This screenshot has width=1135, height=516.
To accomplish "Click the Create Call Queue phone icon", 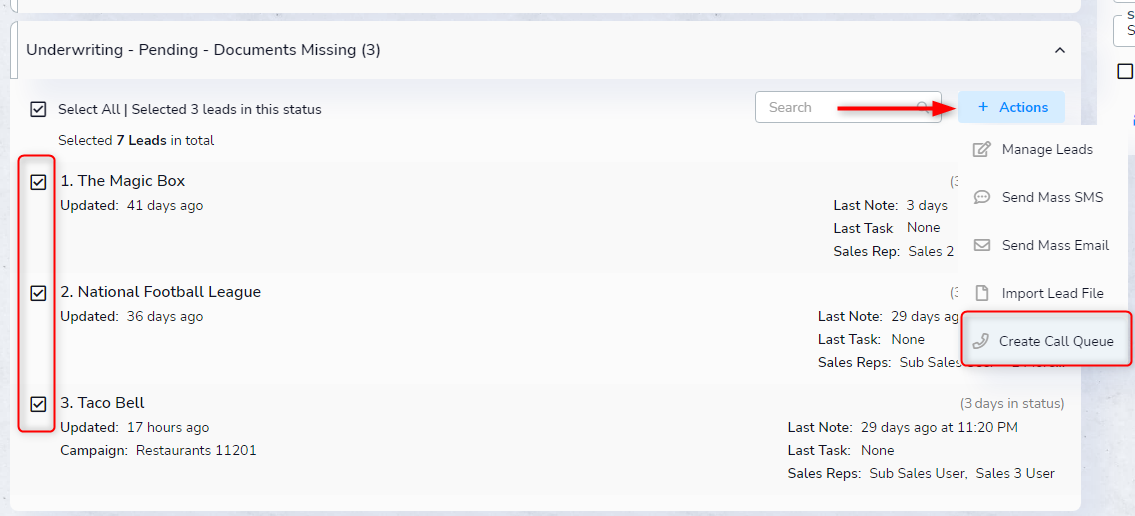I will (x=980, y=341).
